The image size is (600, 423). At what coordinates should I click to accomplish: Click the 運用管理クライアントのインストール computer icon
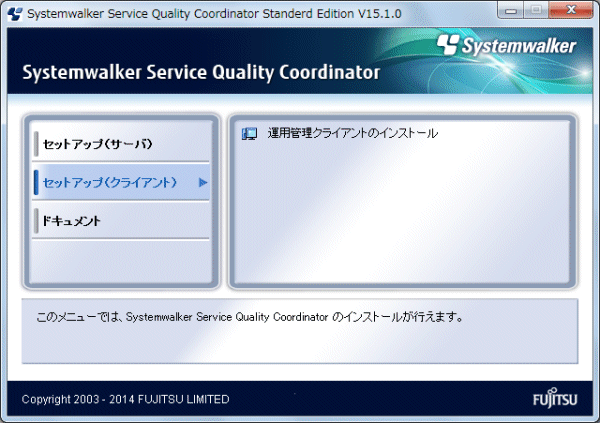(x=249, y=134)
